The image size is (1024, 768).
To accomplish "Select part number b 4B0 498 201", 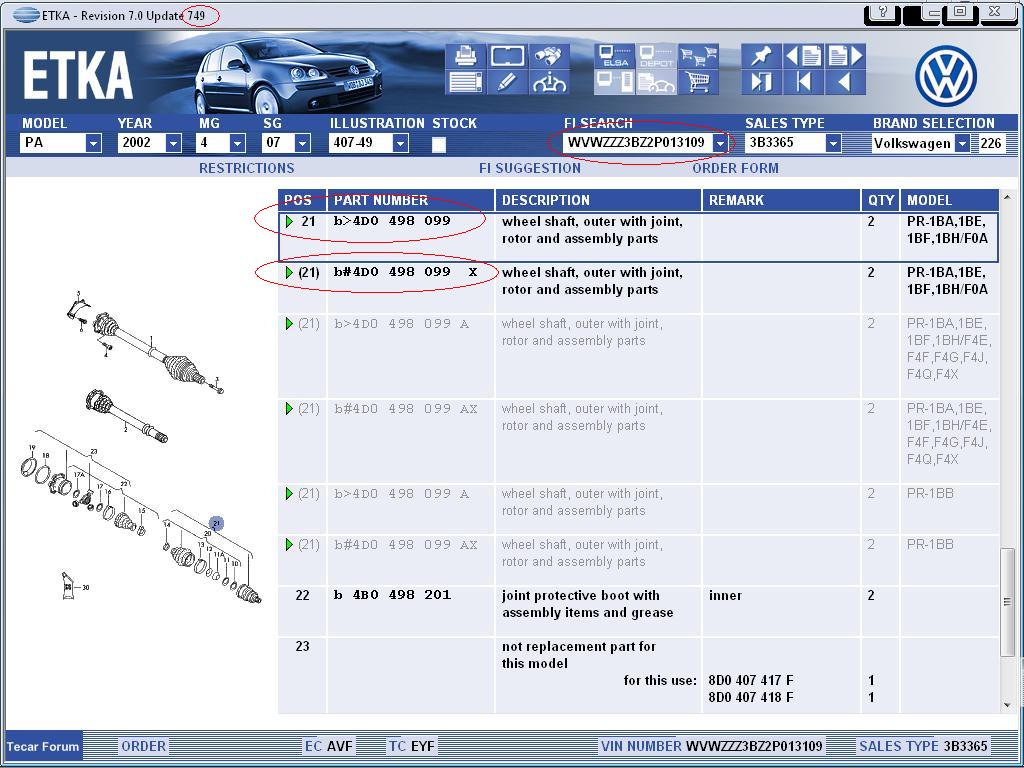I will (x=392, y=595).
